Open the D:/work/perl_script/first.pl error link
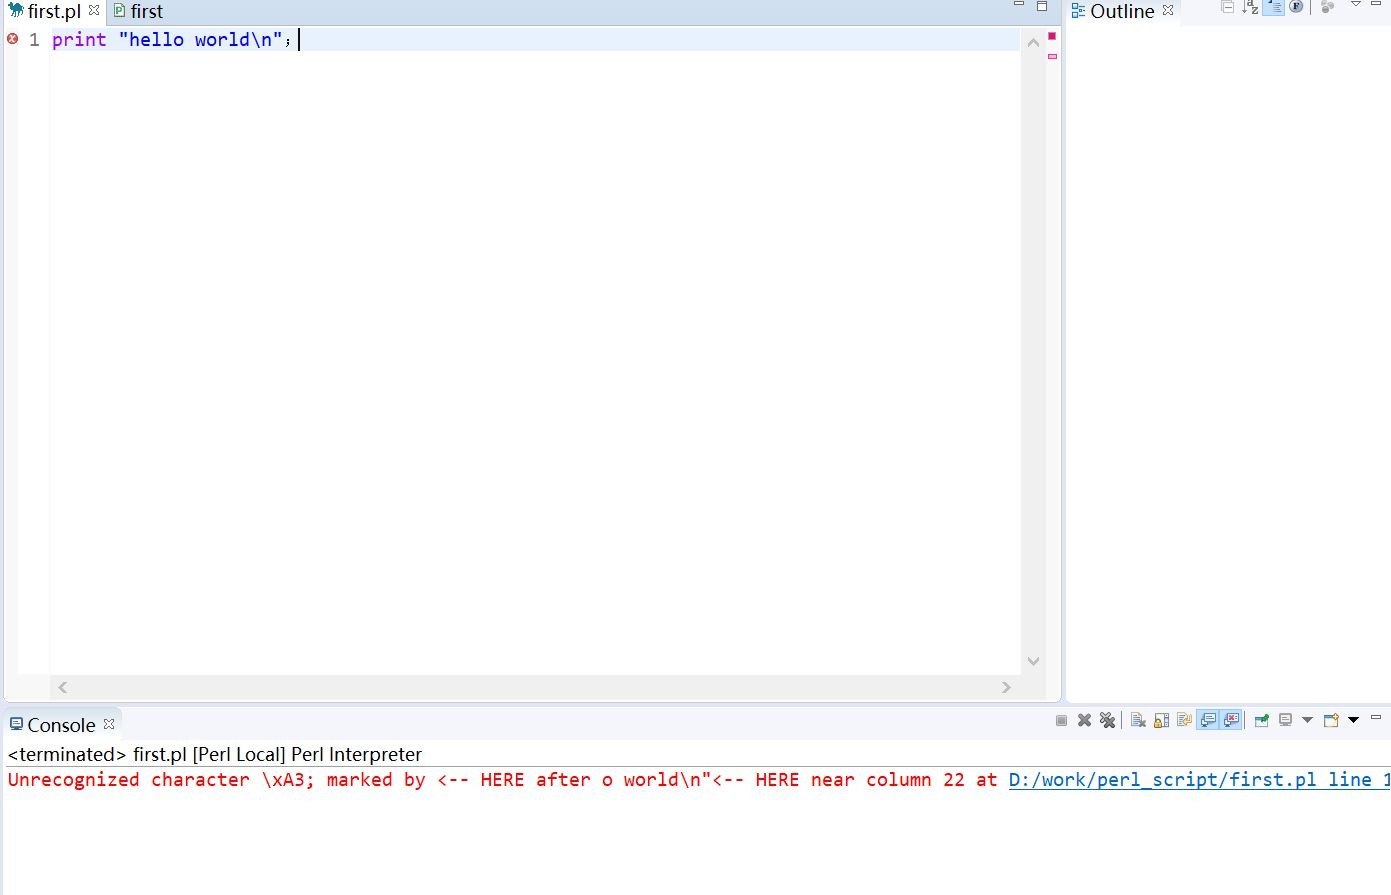 [1199, 780]
